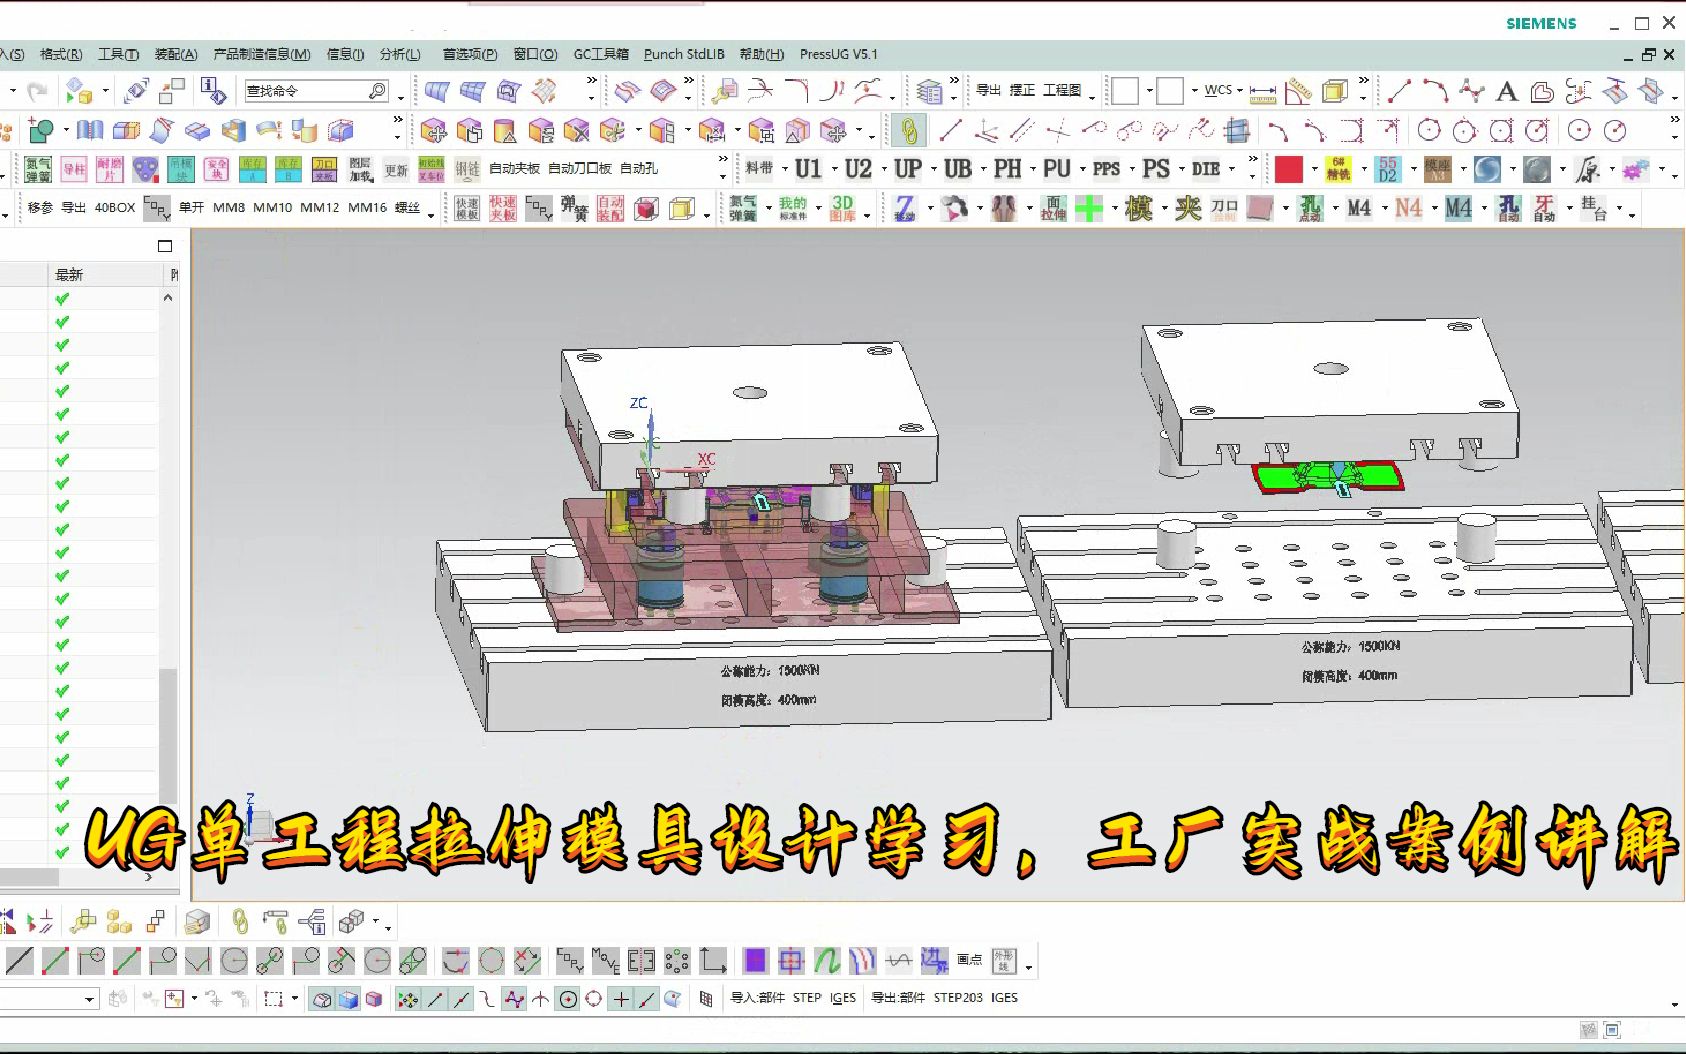Click the red color swatch in the toolbar
1686x1054 pixels.
click(1288, 169)
